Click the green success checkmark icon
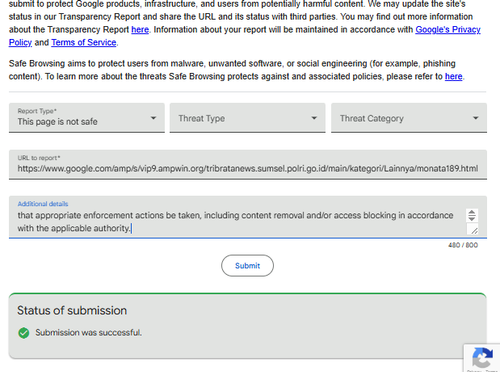The width and height of the screenshot is (500, 372). [x=24, y=333]
